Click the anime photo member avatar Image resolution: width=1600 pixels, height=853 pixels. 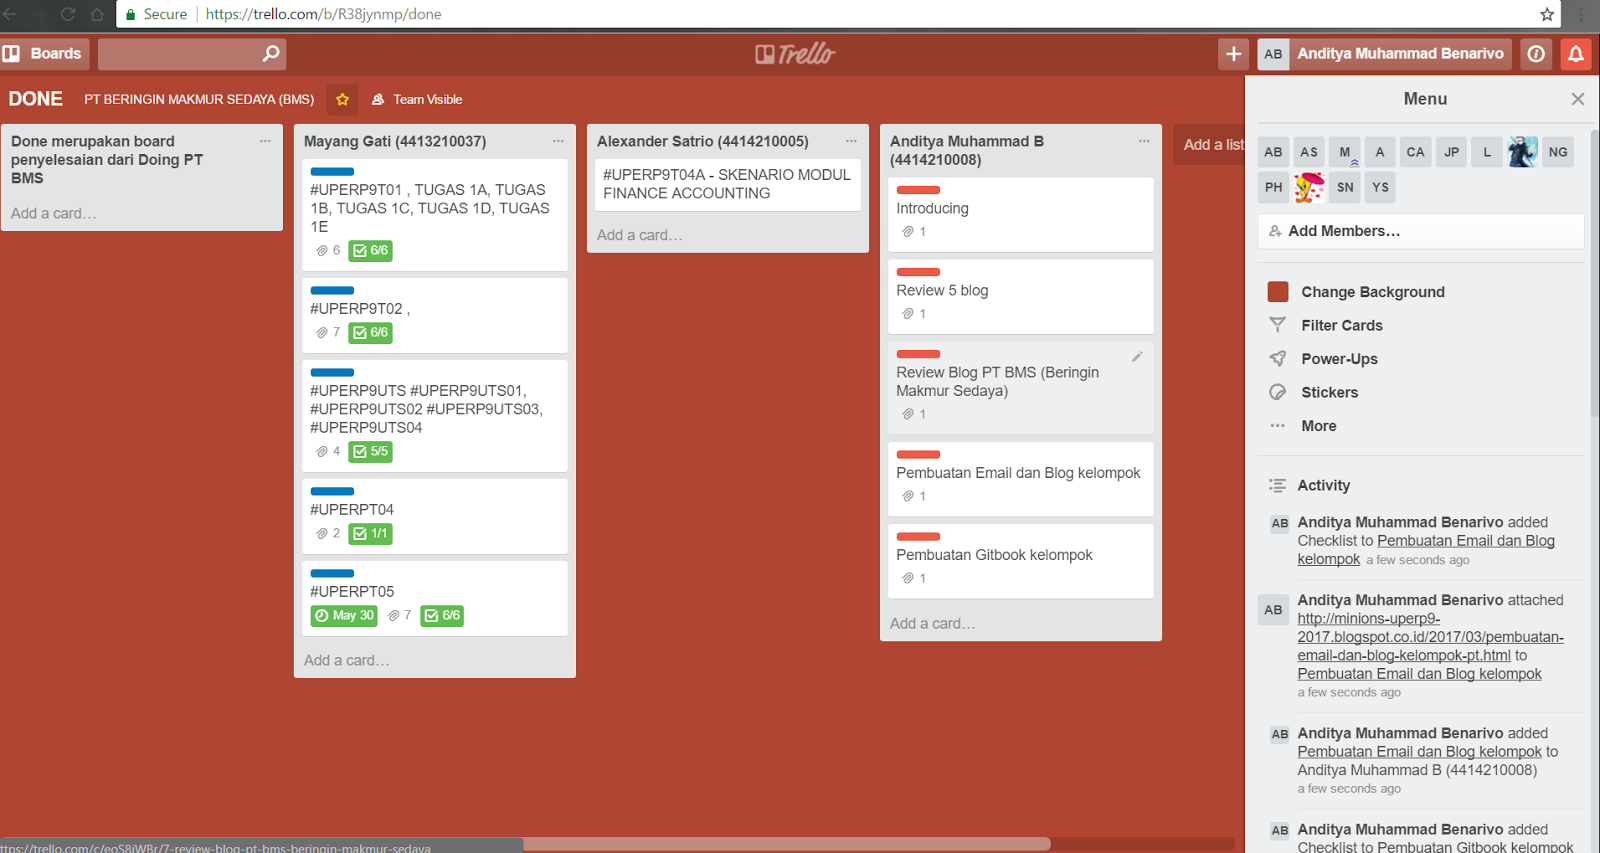coord(1522,152)
